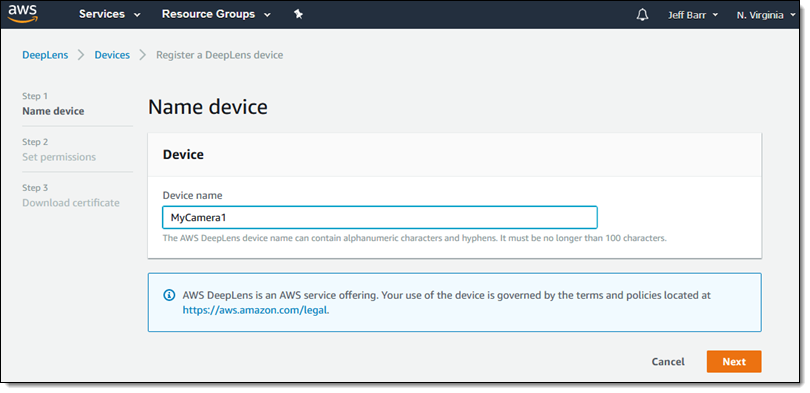Click the info icon in legal notice
This screenshot has width=810, height=393.
[169, 295]
